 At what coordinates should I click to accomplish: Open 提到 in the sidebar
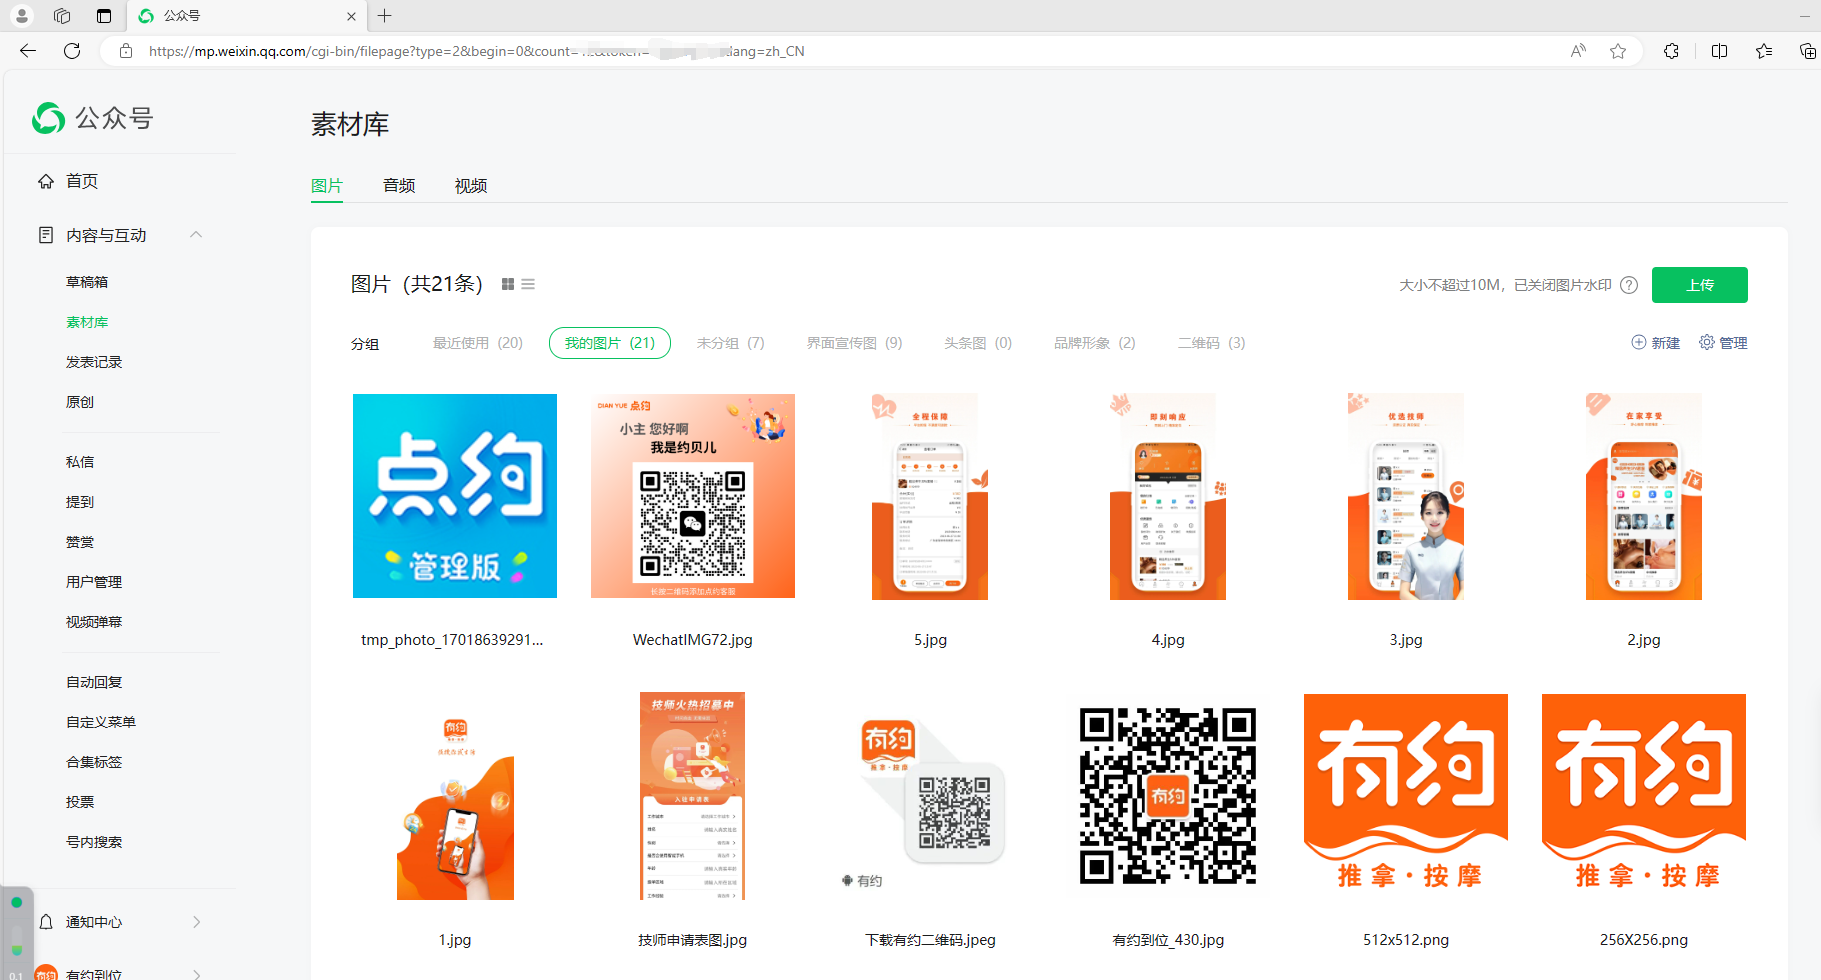point(80,502)
